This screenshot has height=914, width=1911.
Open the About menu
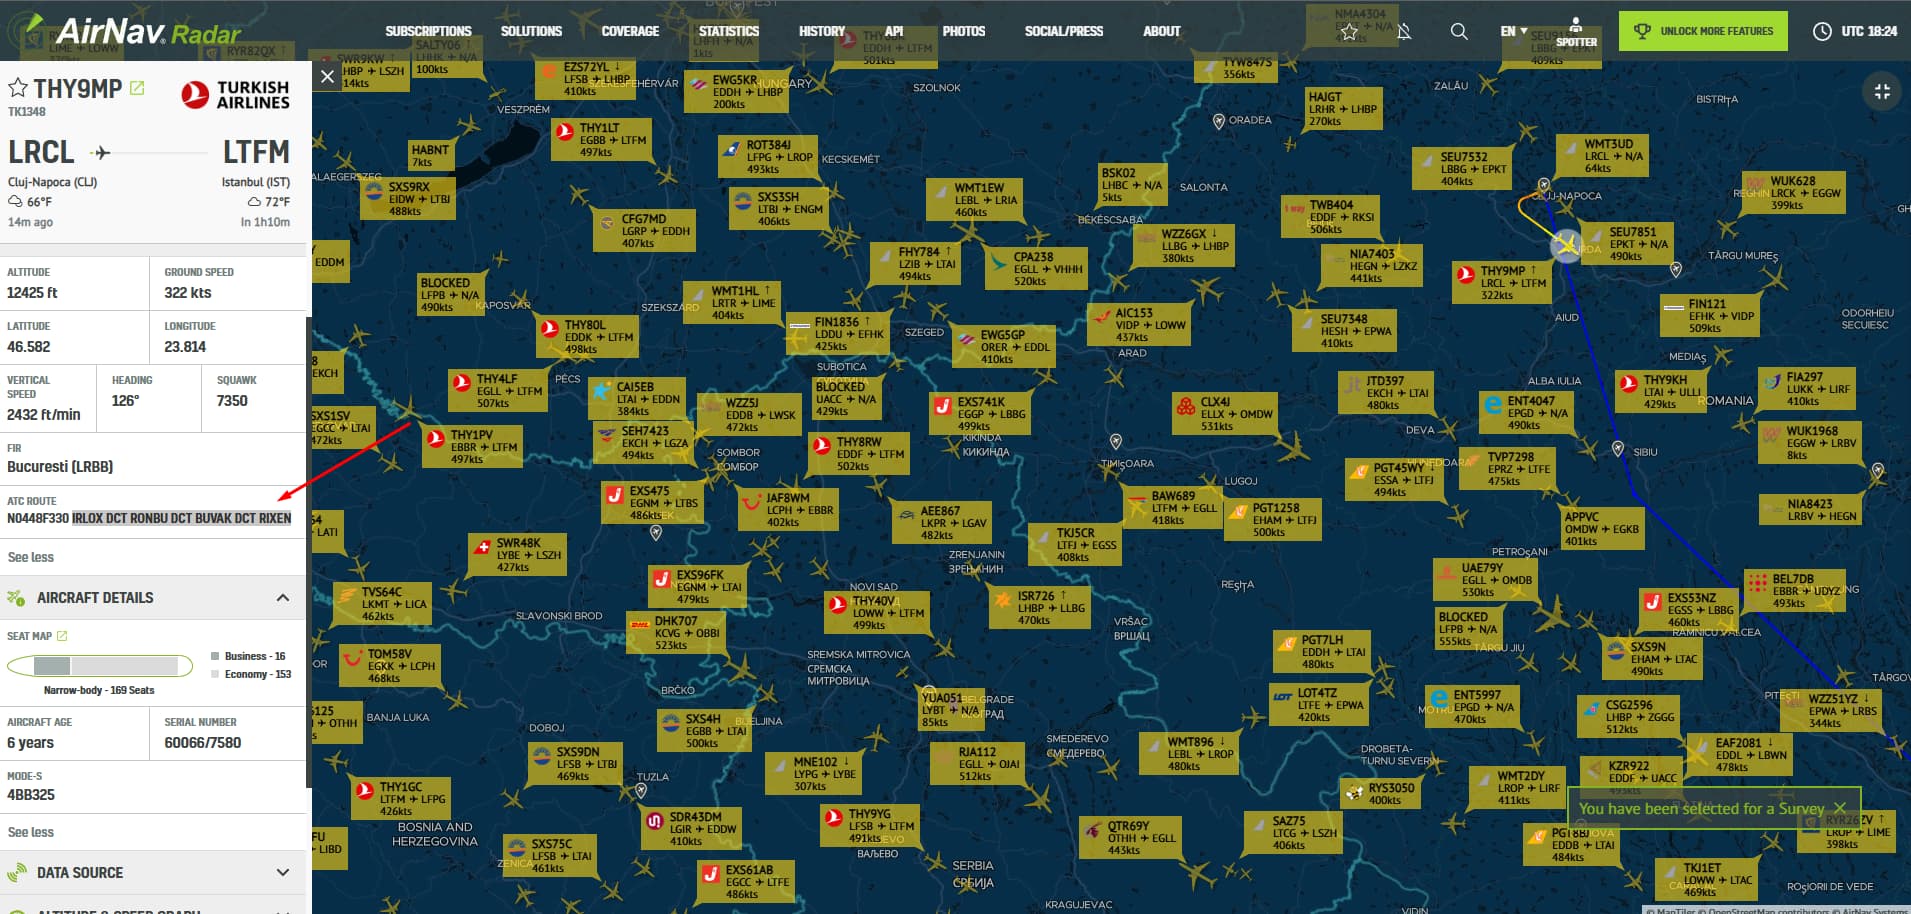(1162, 32)
